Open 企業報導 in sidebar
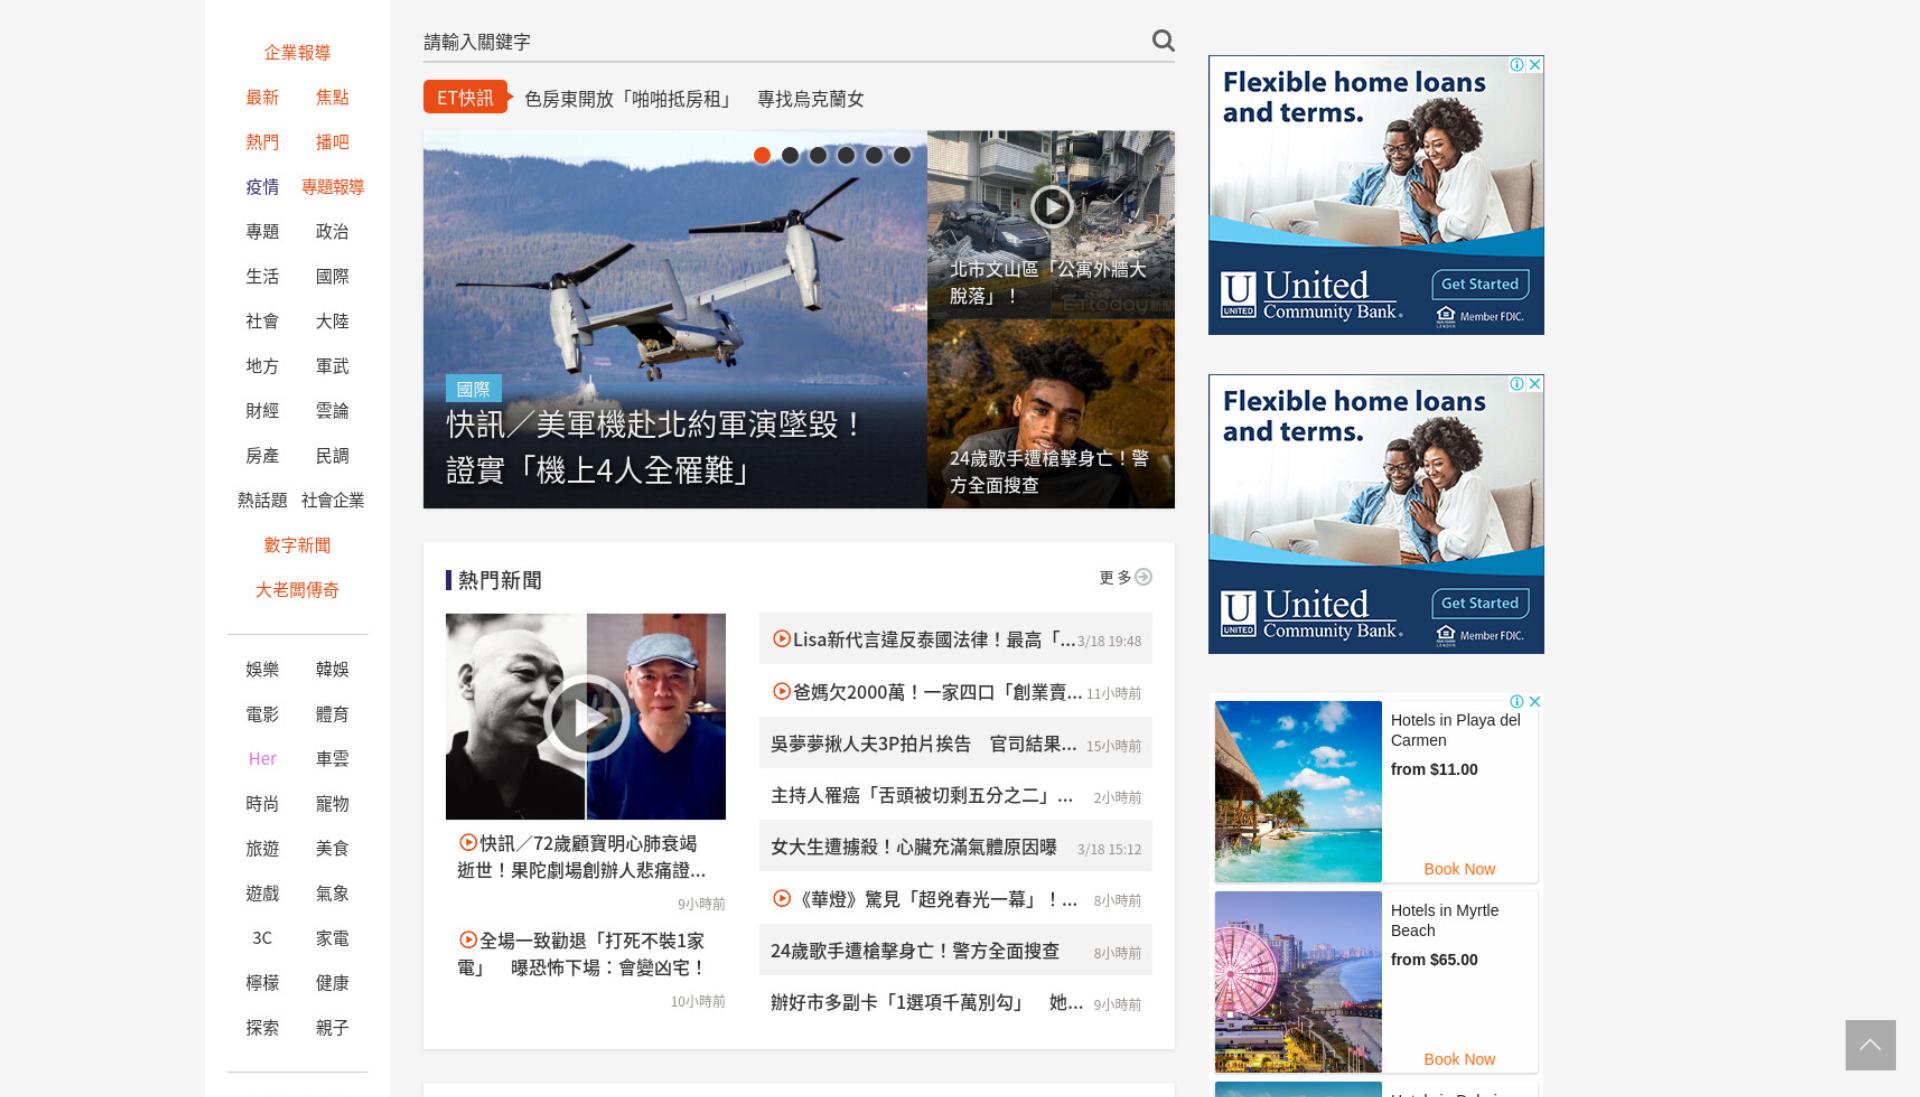Screen dimensions: 1920x1097 coord(297,53)
